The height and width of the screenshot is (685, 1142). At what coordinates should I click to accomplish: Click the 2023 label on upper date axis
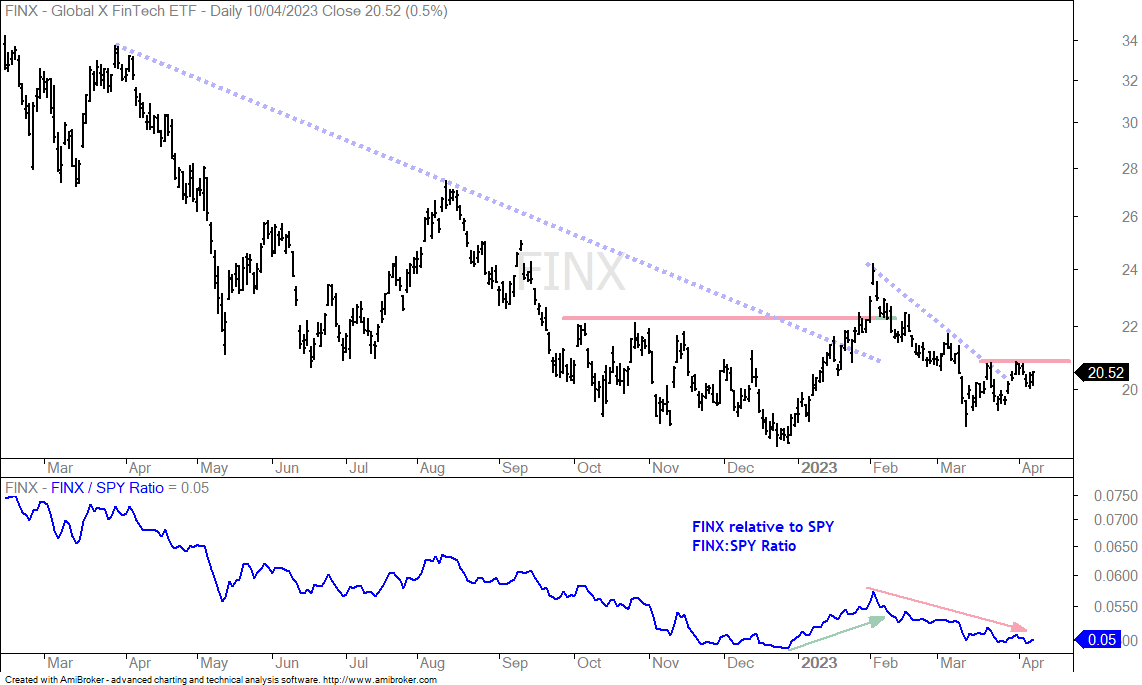819,468
